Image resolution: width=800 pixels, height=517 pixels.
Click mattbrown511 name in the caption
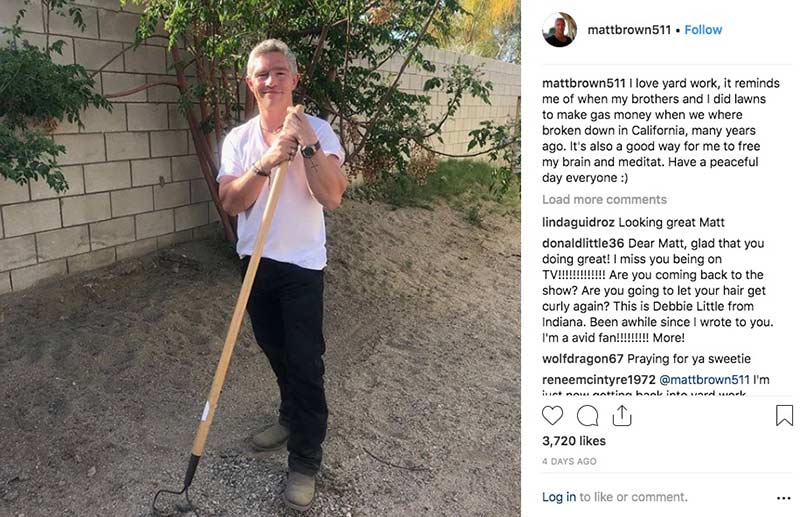coord(583,83)
